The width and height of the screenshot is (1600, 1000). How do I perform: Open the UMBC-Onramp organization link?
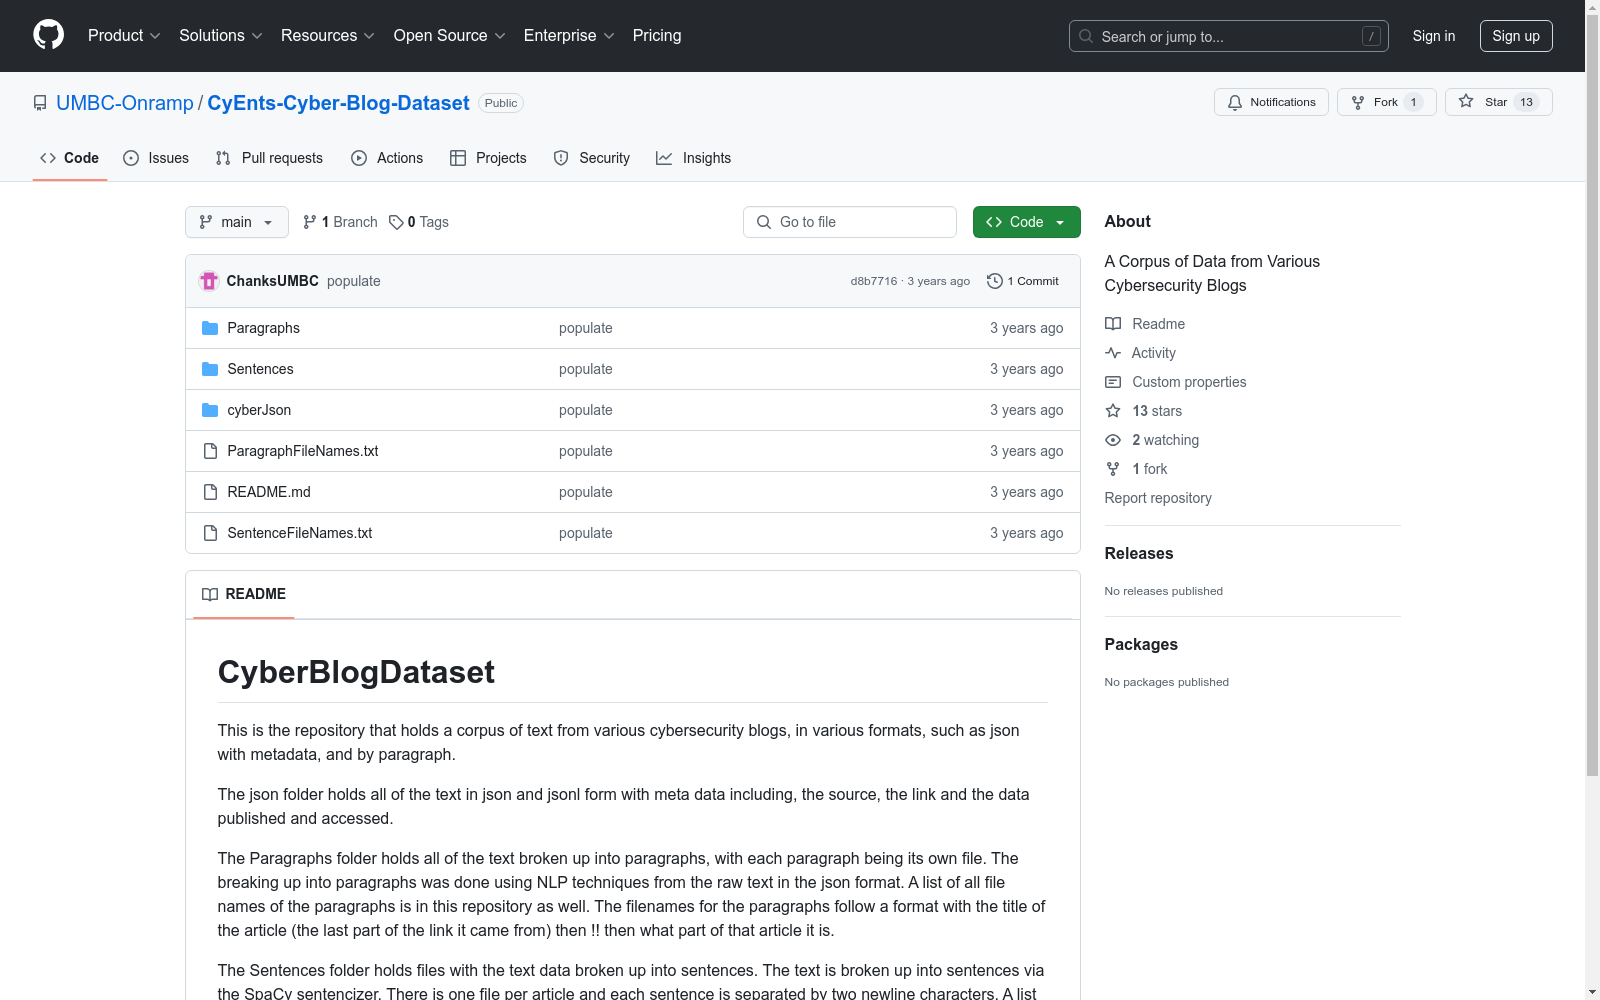125,103
